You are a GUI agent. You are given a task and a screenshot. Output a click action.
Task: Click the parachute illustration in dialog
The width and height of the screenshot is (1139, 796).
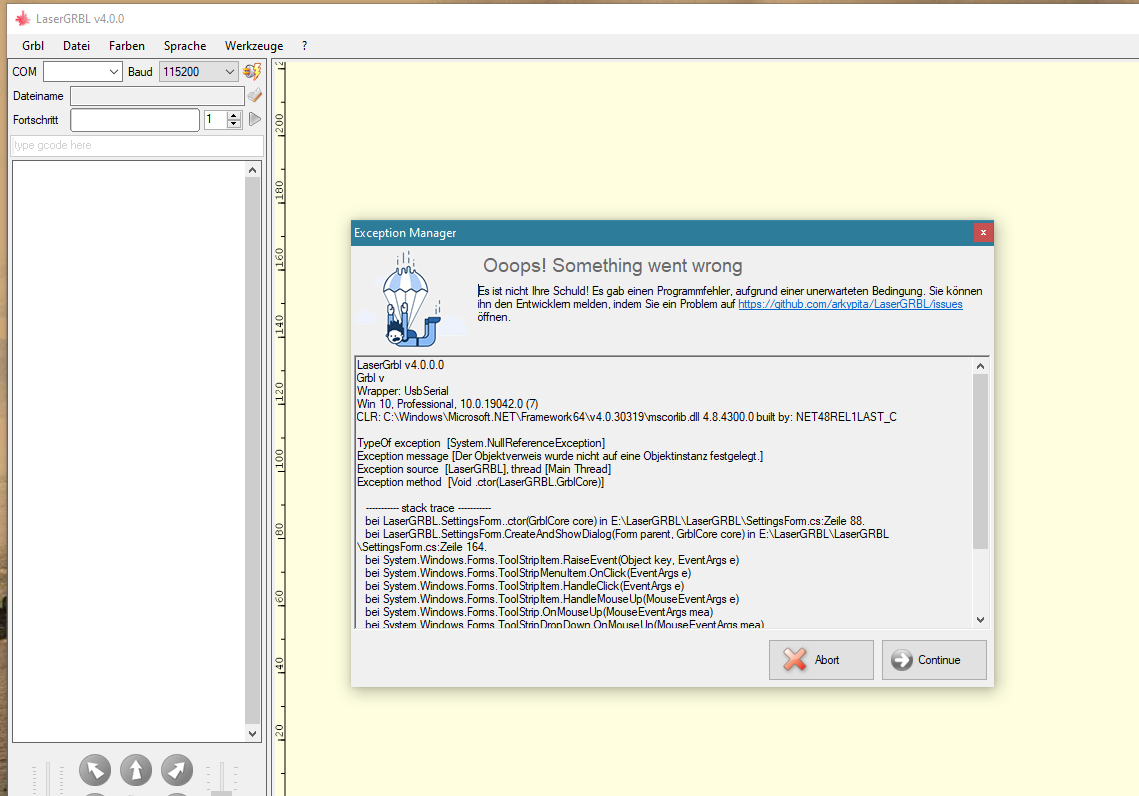point(410,299)
